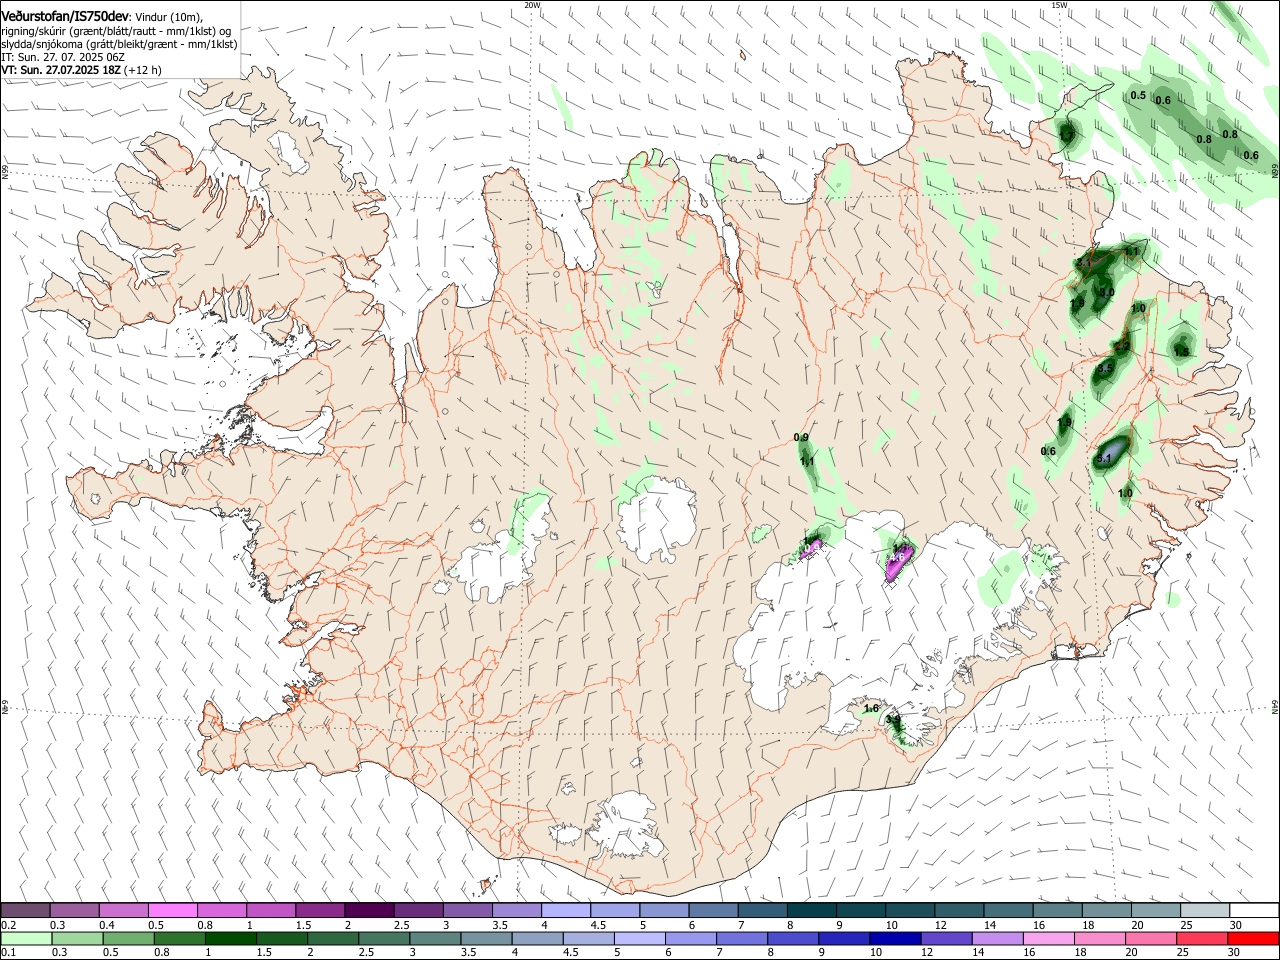Select the 2.2 precipitation value label
The image size is (1280, 960).
tap(1122, 346)
